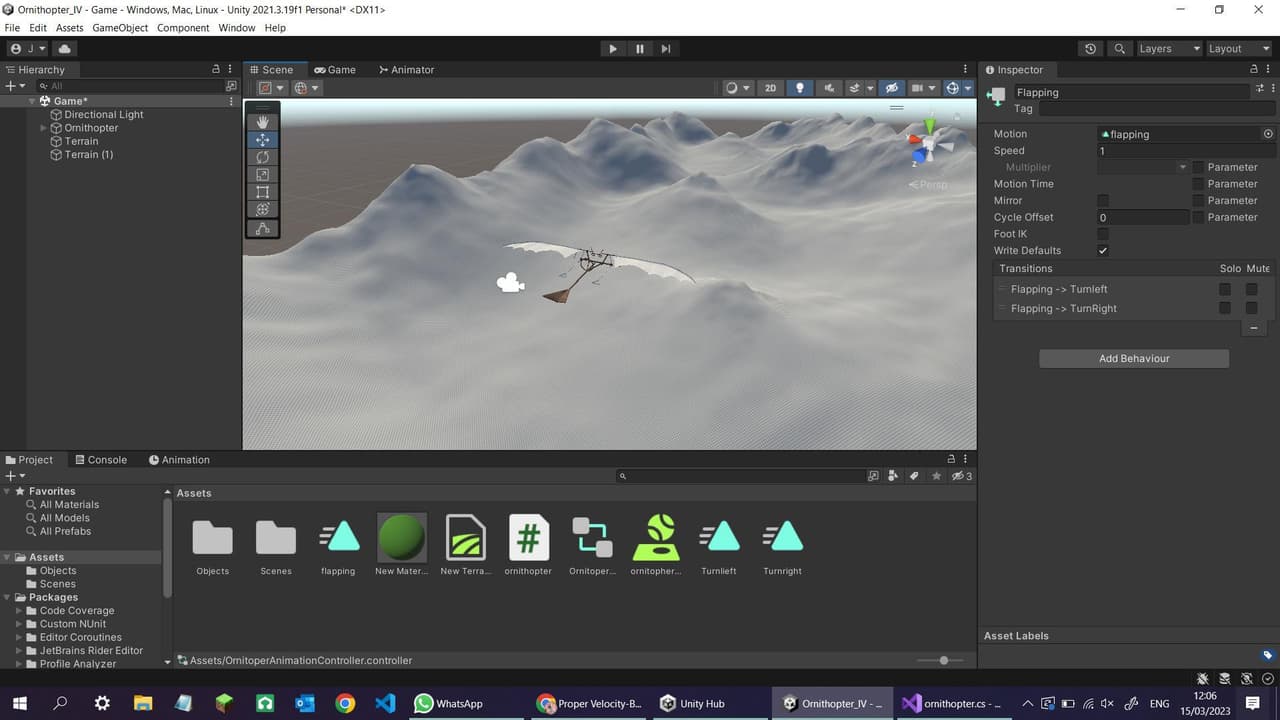Screen dimensions: 1280x720
Task: Open the Window menu
Action: pyautogui.click(x=237, y=28)
